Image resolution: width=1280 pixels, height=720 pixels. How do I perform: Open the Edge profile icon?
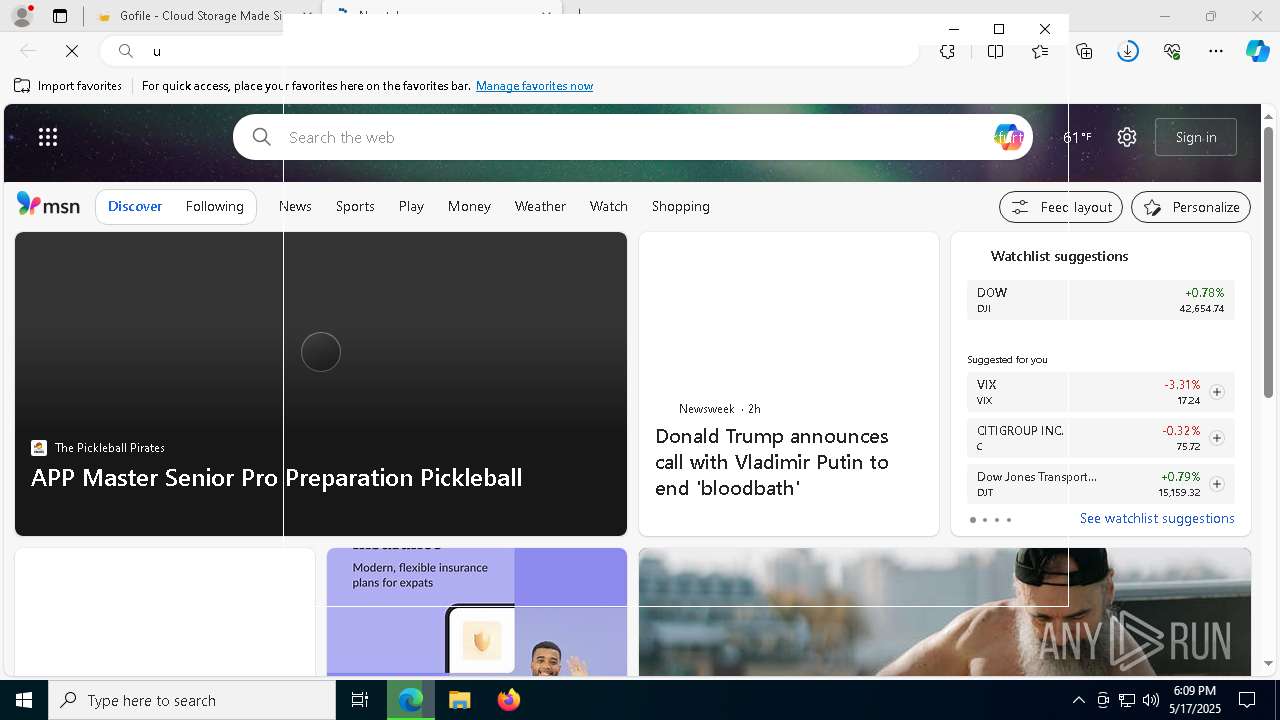[22, 16]
